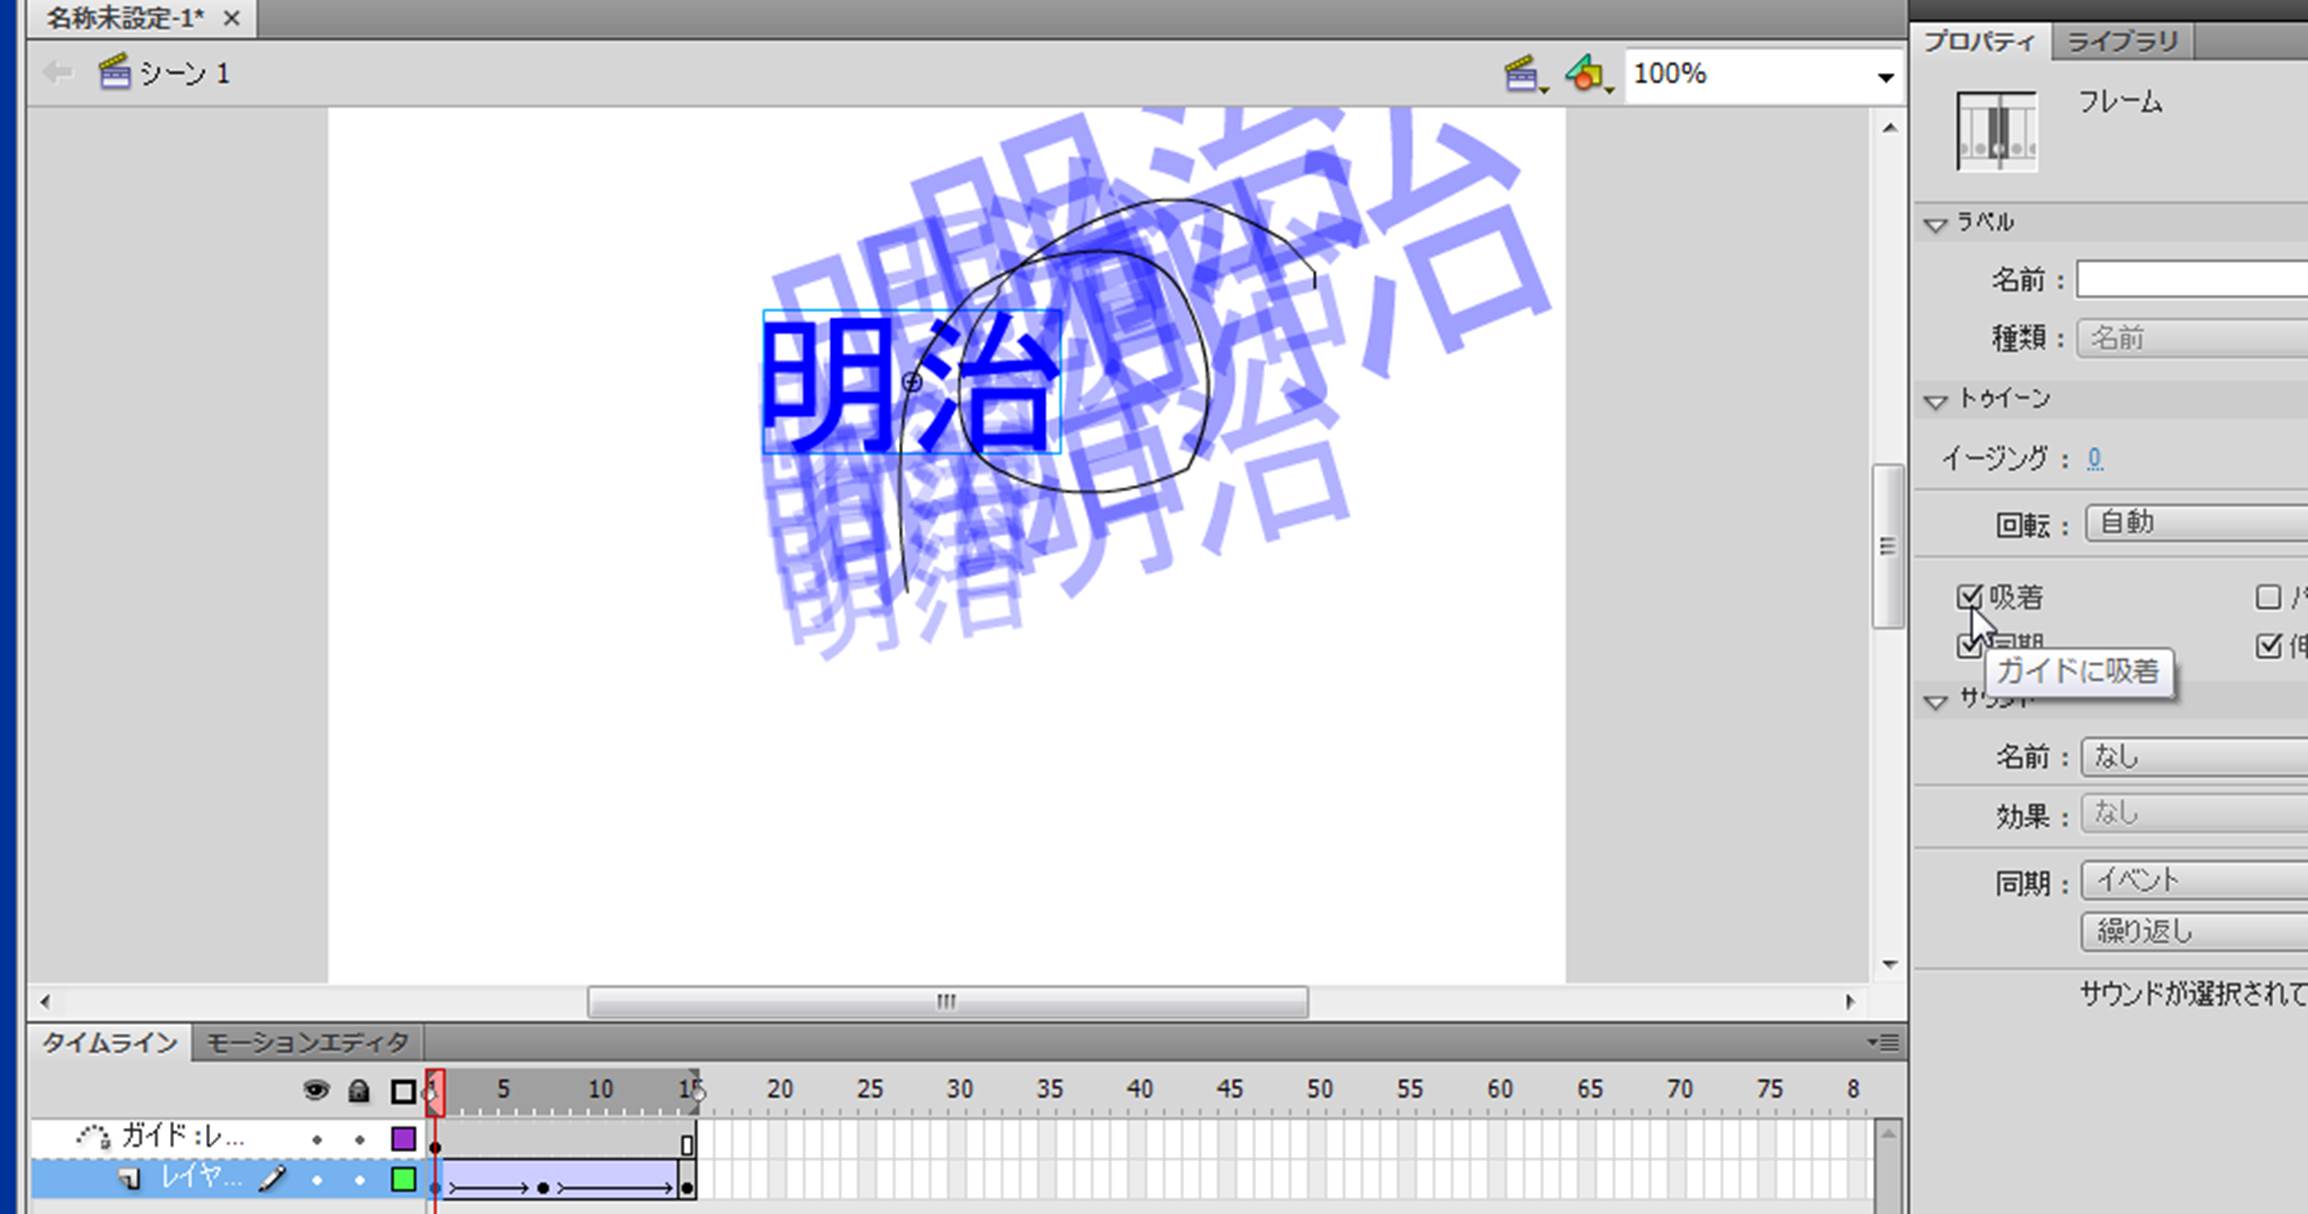Click the outline square icon in timeline header
This screenshot has width=2308, height=1214.
pyautogui.click(x=403, y=1091)
